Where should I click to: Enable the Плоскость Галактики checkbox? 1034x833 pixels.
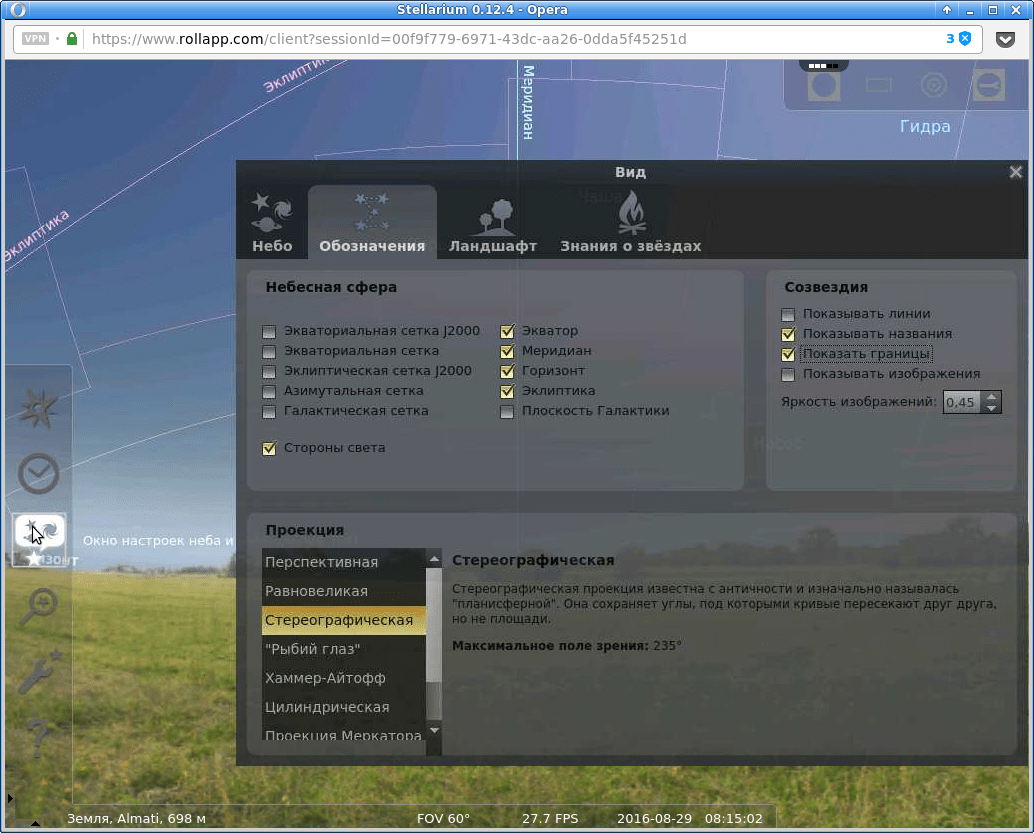[x=507, y=412]
